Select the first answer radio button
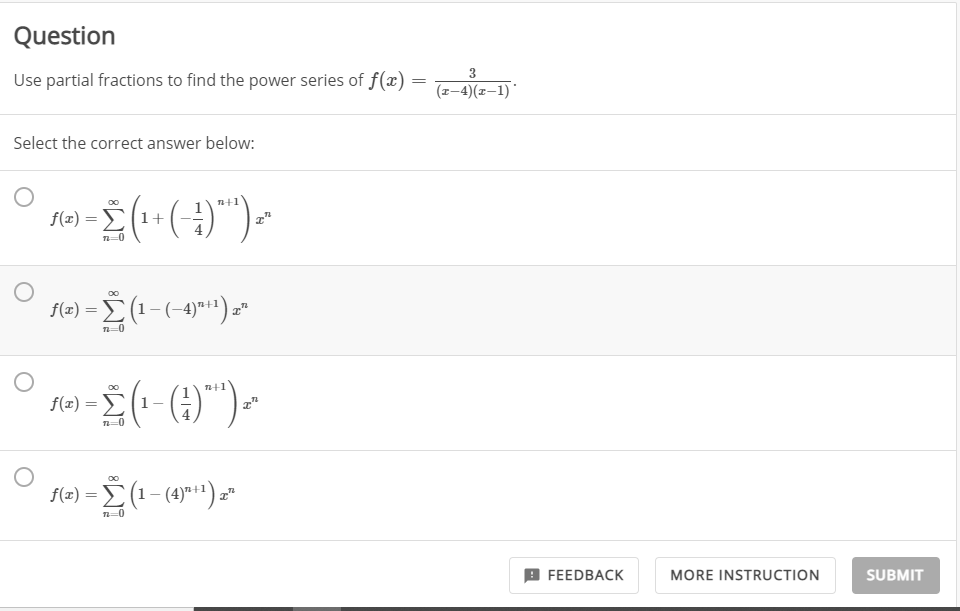This screenshot has width=960, height=611. click(x=22, y=196)
